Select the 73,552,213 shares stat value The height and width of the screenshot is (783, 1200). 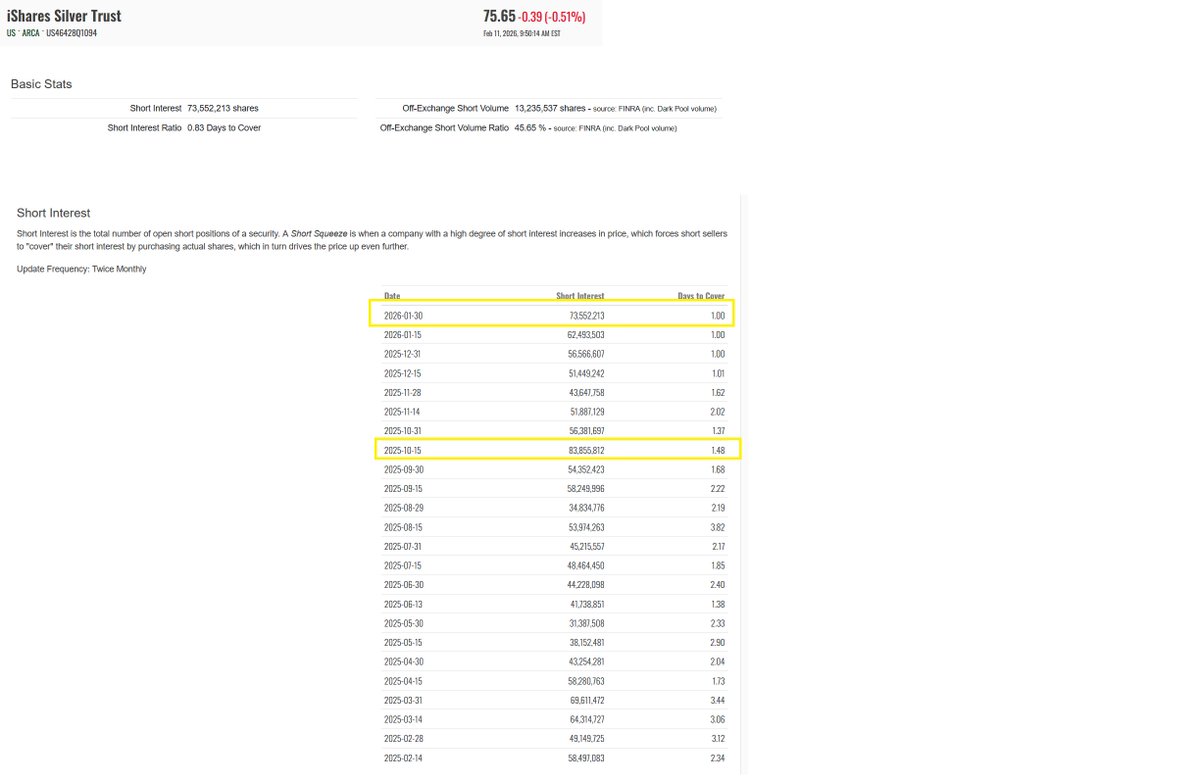[225, 108]
